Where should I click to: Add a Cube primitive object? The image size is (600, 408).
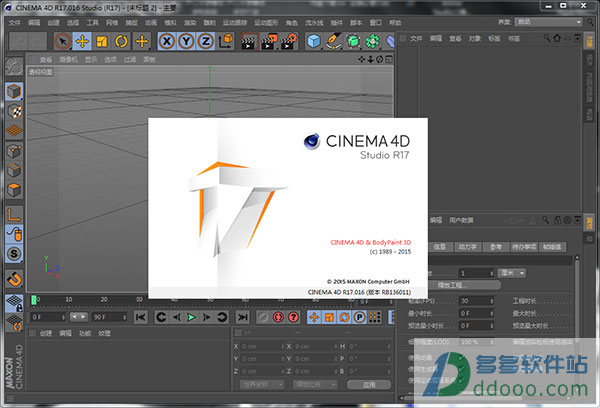313,41
